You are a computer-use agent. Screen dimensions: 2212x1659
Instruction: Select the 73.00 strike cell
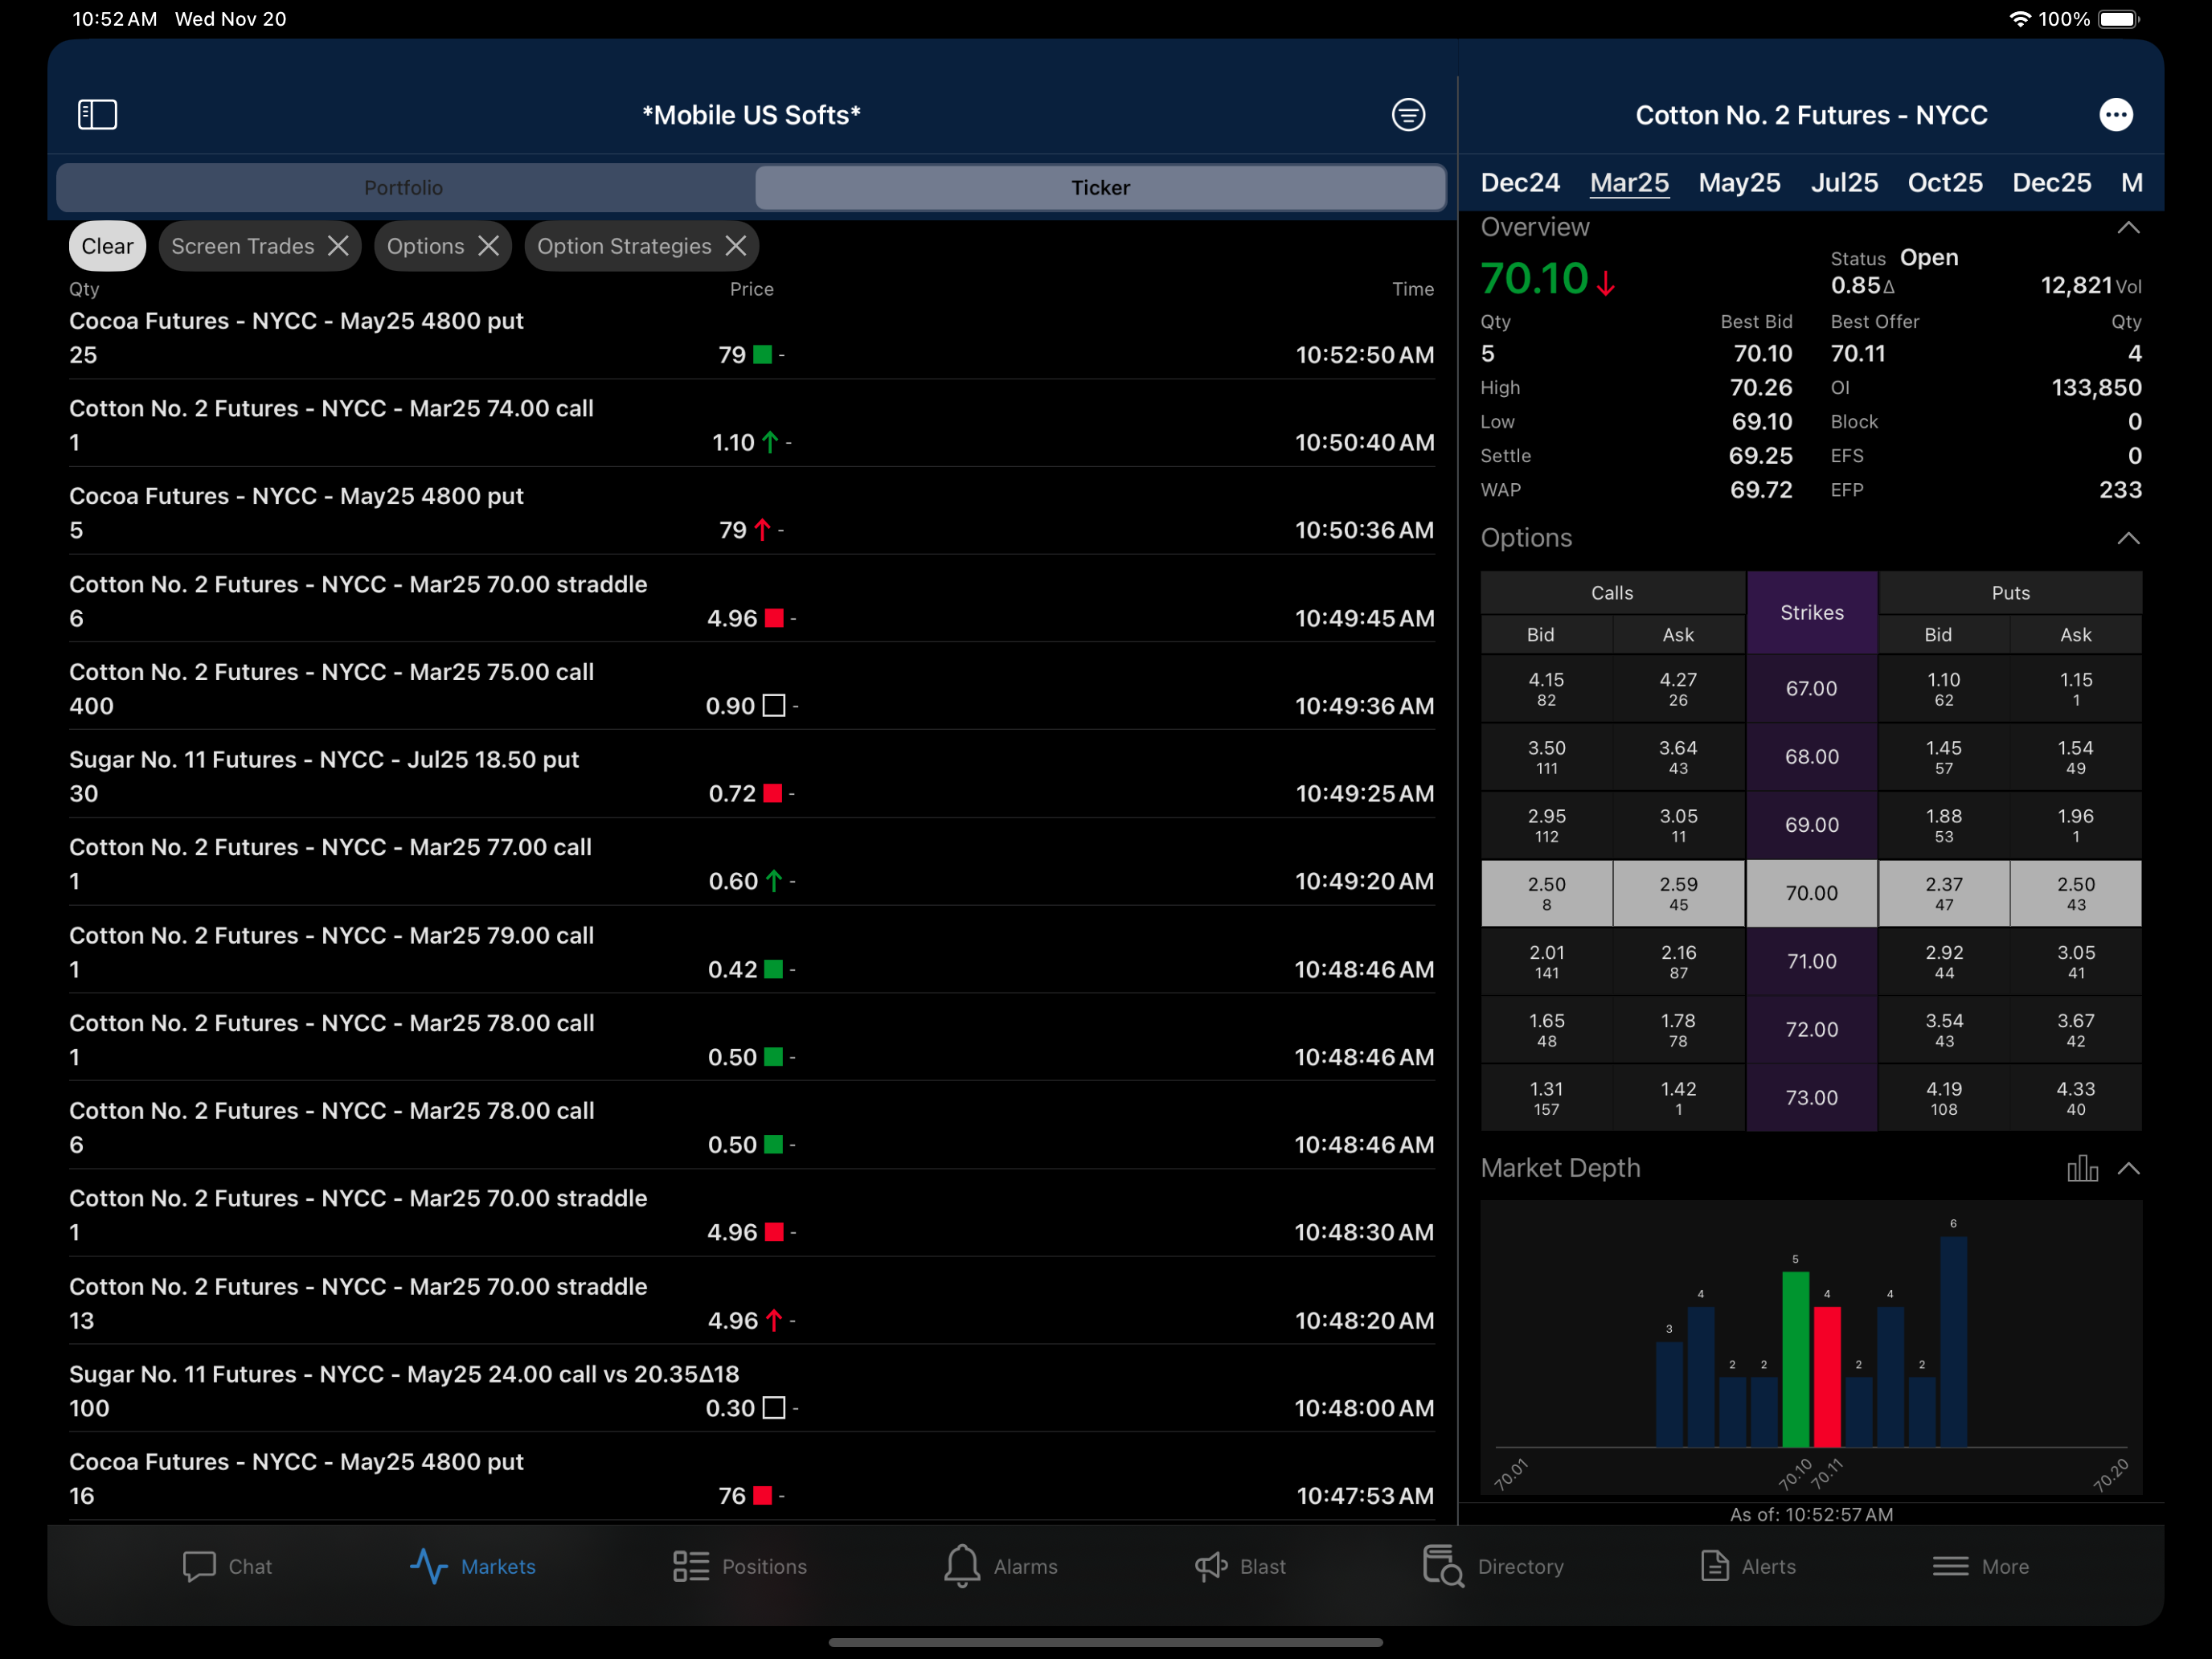click(1811, 1098)
